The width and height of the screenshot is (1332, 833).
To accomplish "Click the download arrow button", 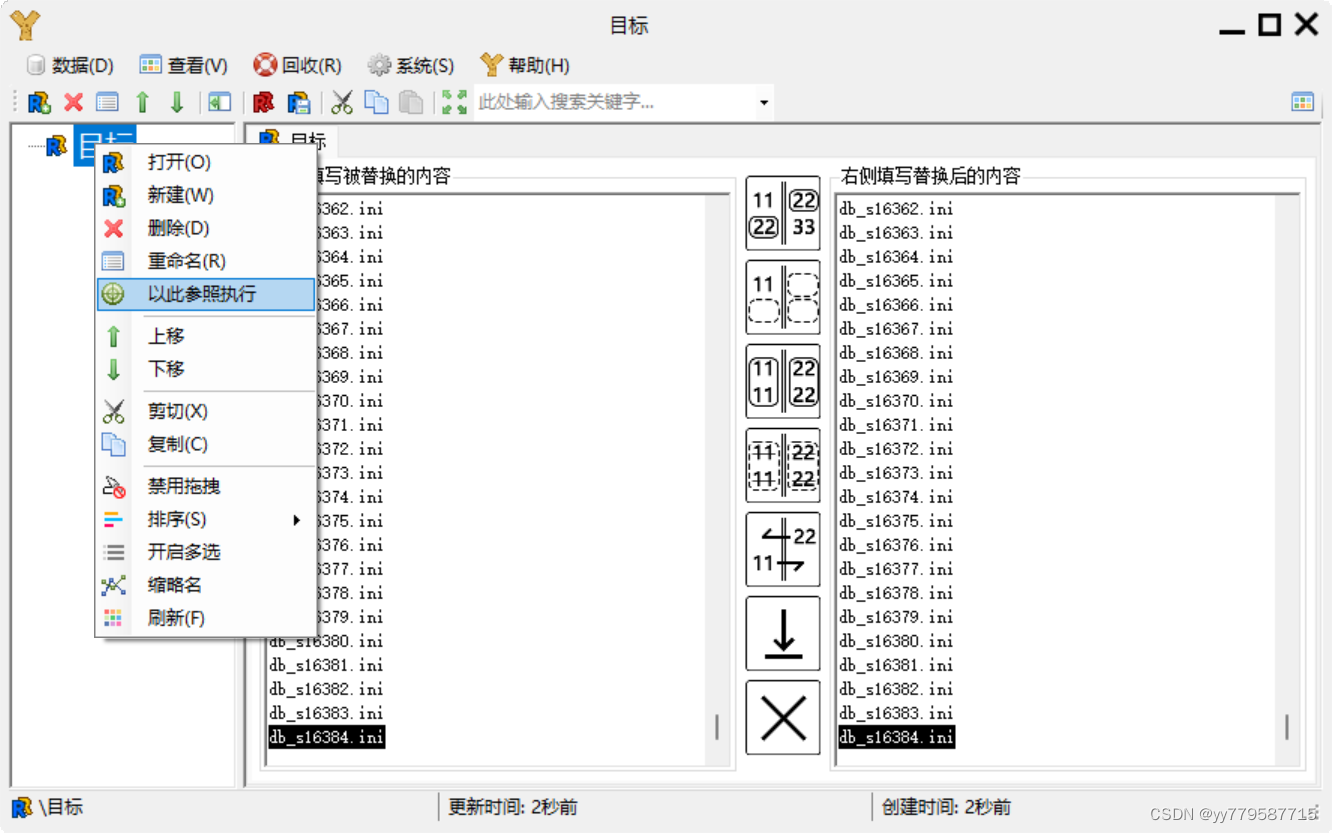I will tap(783, 633).
